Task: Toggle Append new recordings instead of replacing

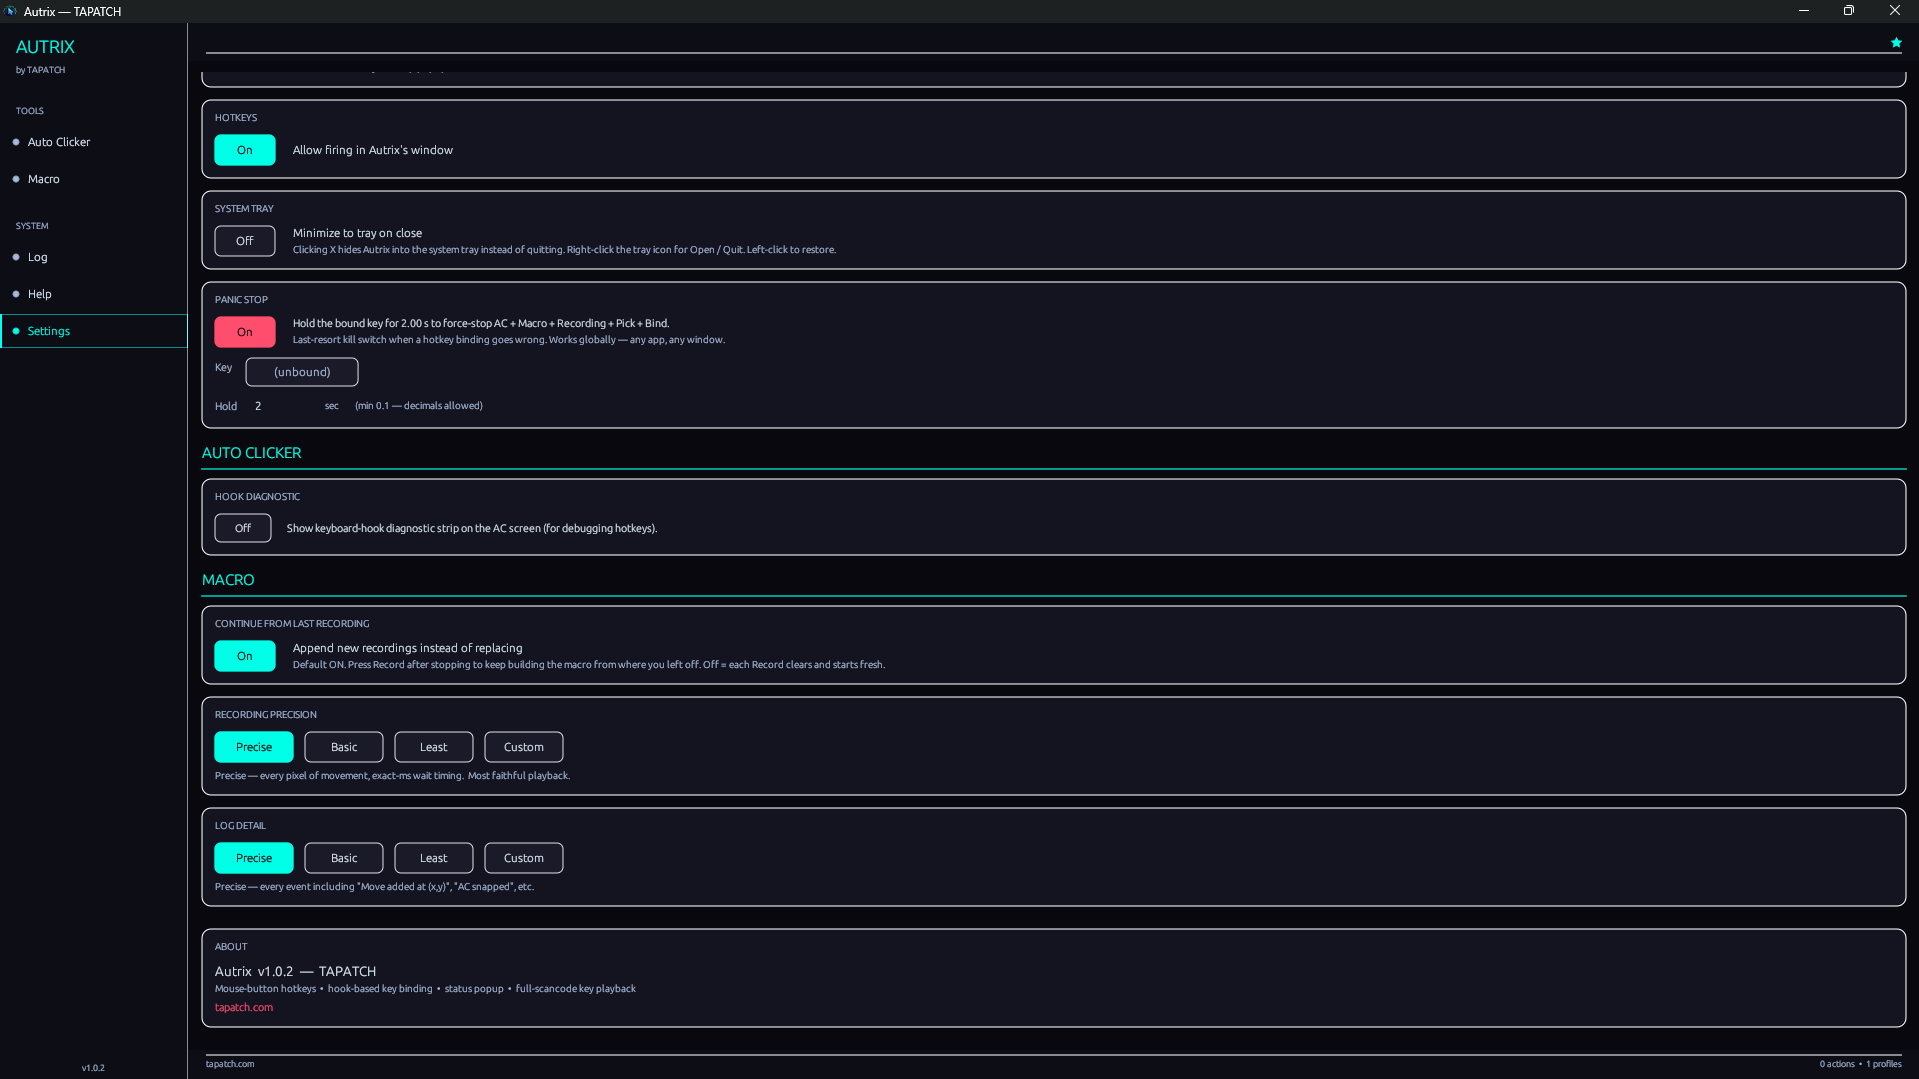Action: pyautogui.click(x=245, y=656)
